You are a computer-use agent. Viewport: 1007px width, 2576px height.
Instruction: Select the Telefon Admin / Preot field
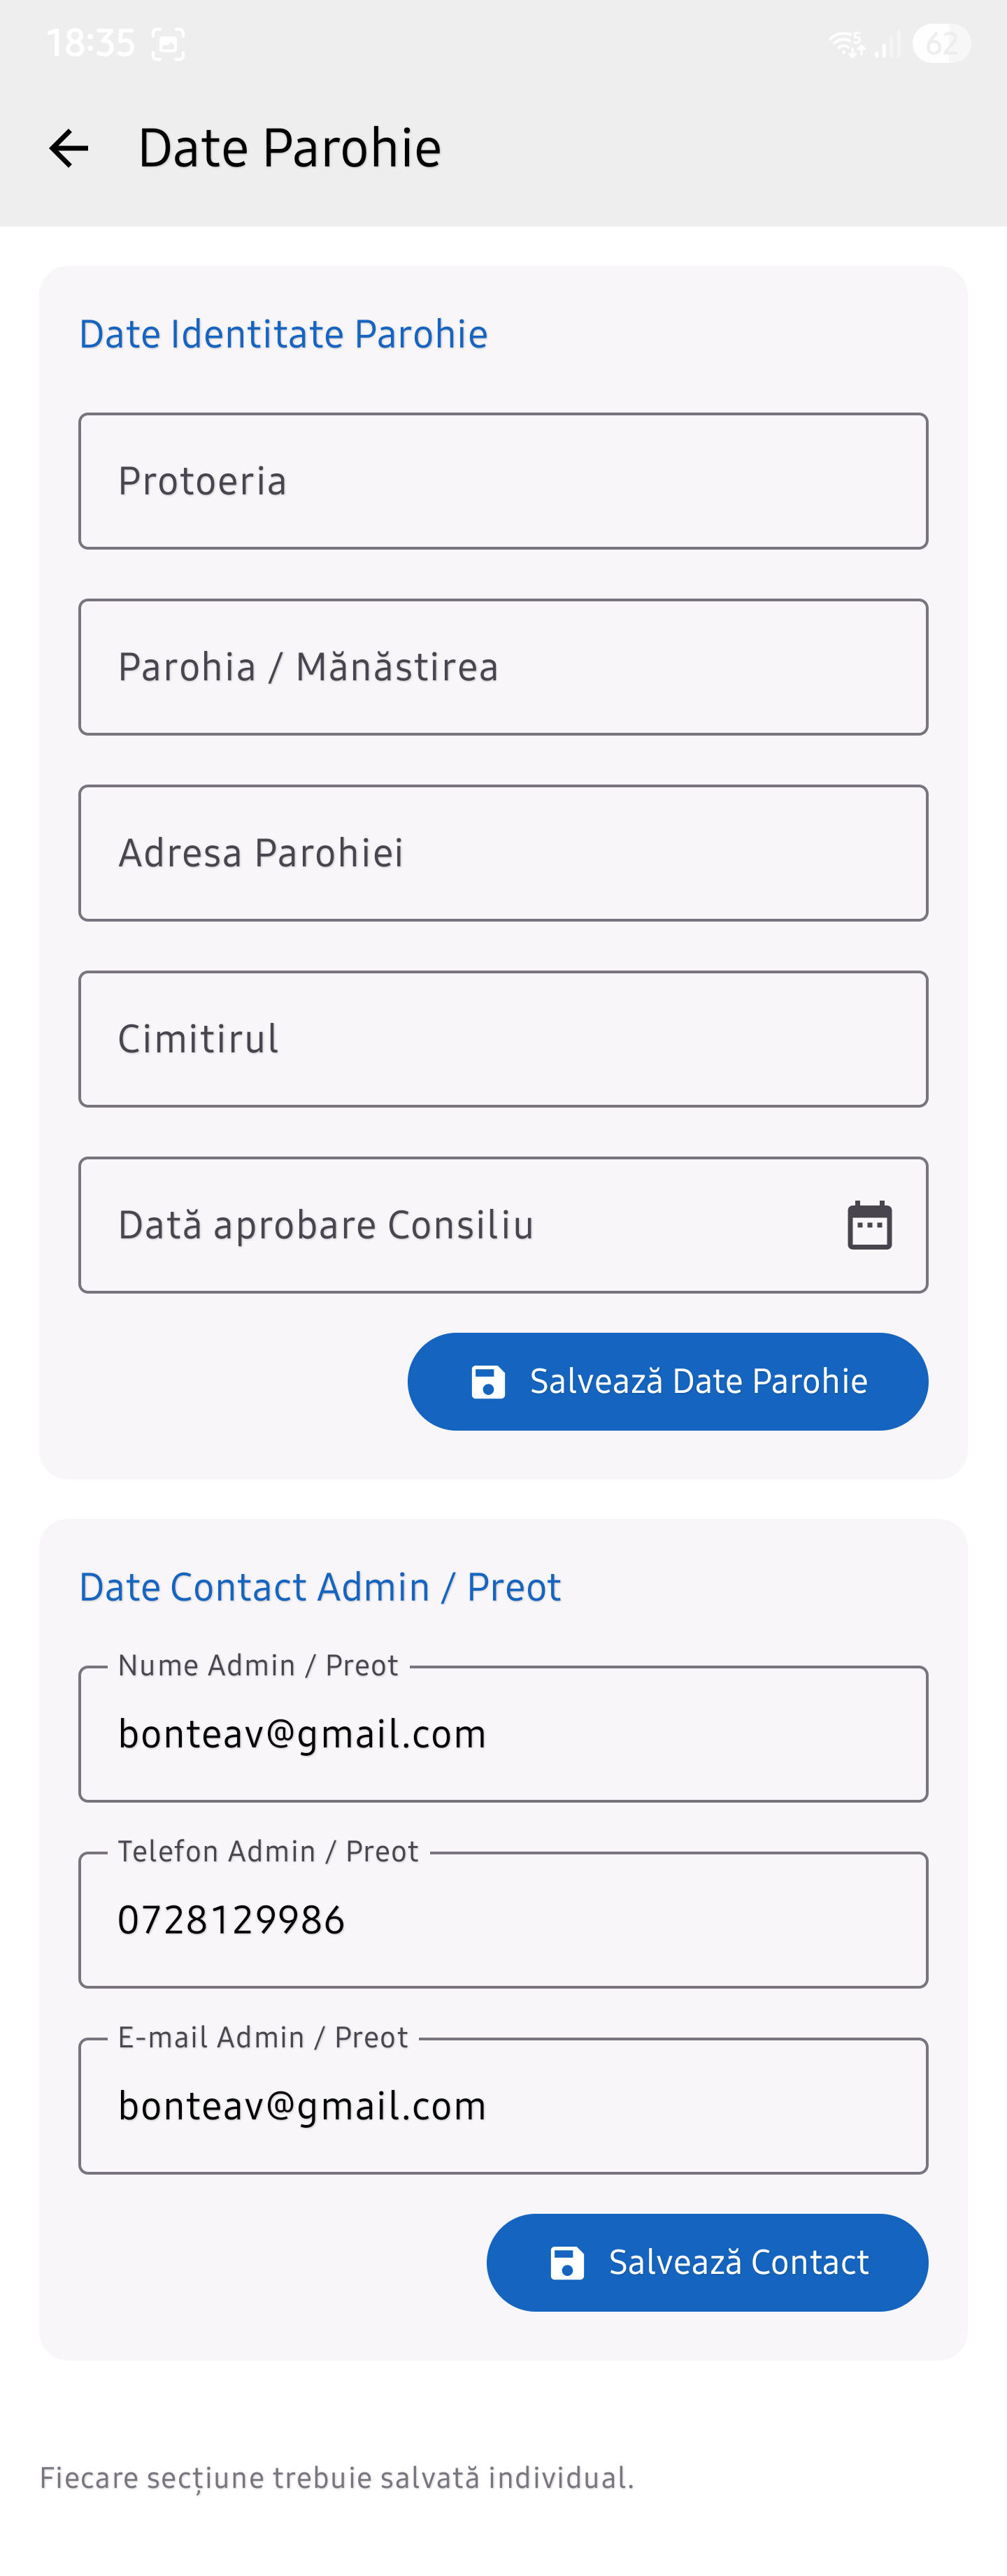(502, 1919)
